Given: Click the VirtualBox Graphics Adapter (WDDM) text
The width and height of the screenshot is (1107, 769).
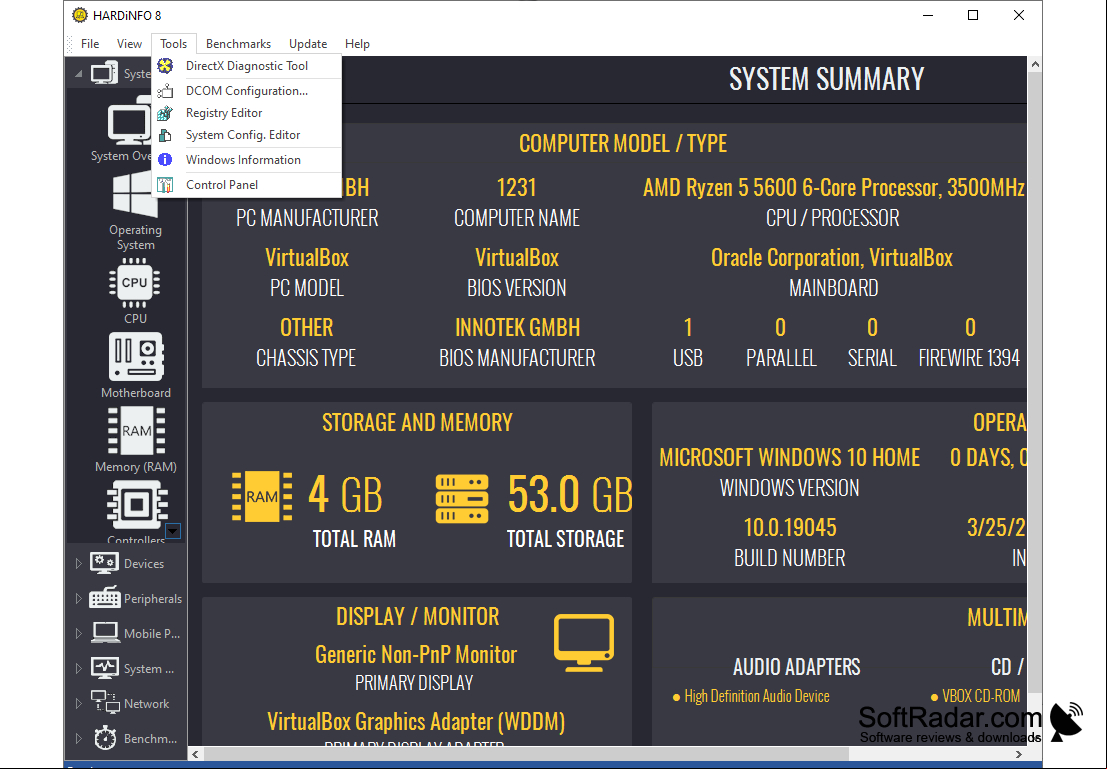Looking at the screenshot, I should 416,722.
